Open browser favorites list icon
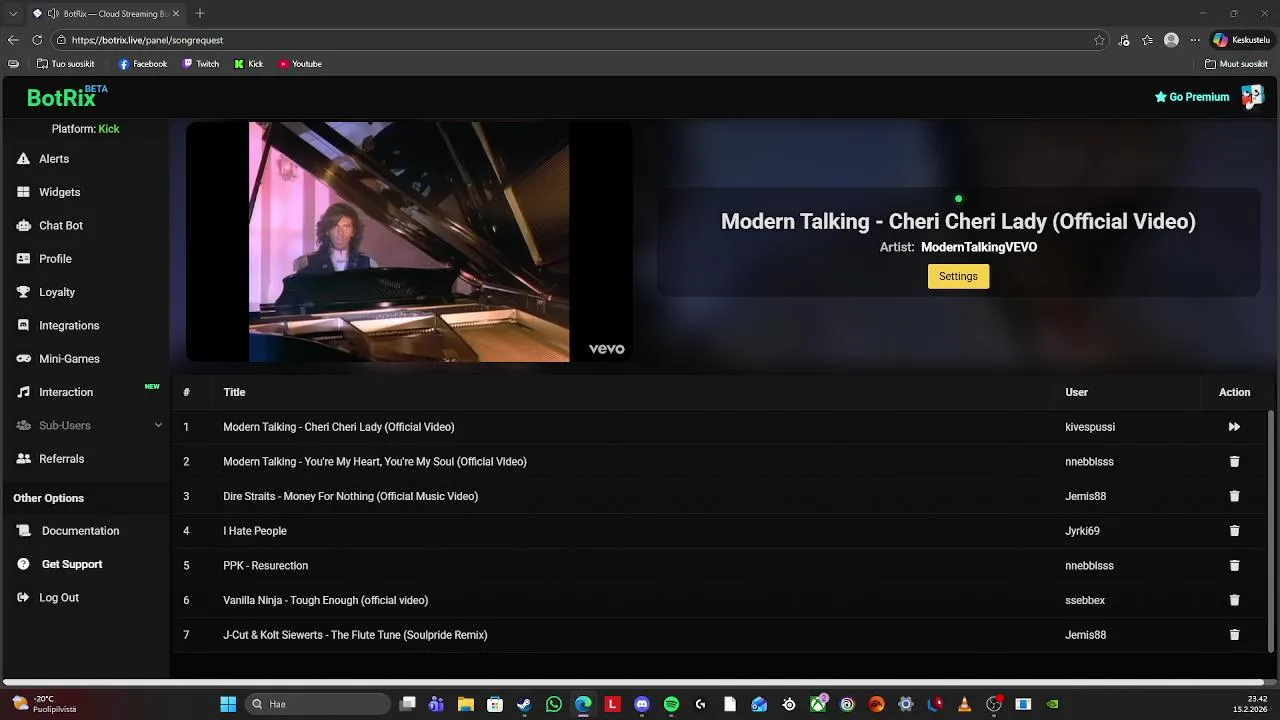Viewport: 1280px width, 720px height. coord(1147,40)
